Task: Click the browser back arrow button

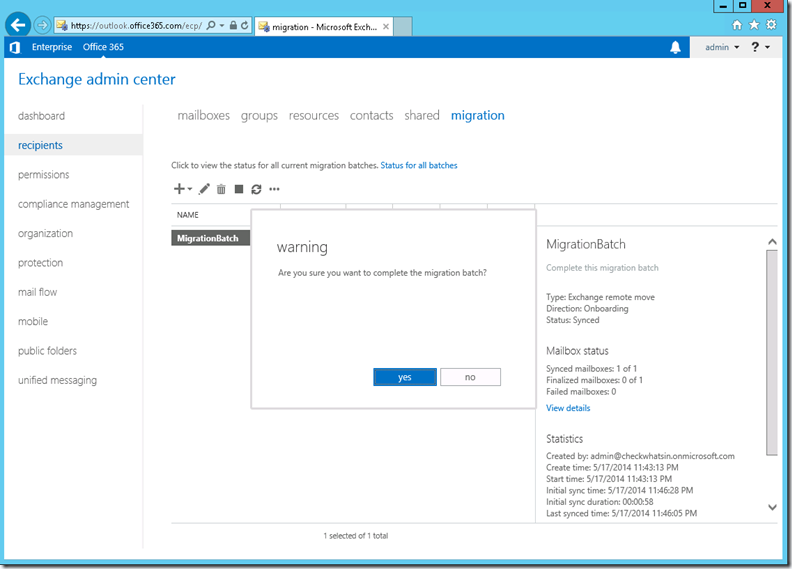Action: click(x=18, y=24)
